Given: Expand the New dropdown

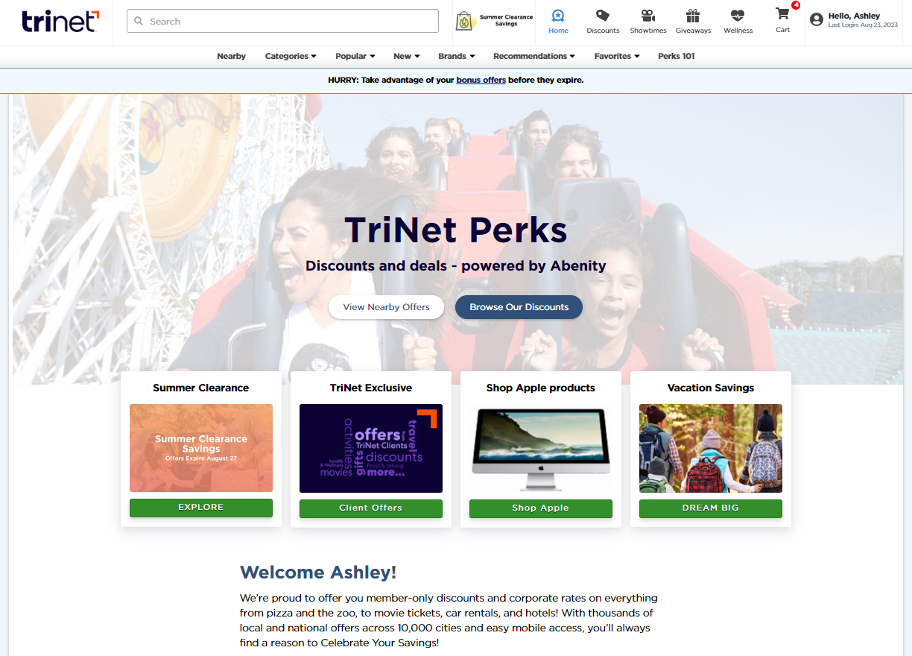Looking at the screenshot, I should point(406,56).
